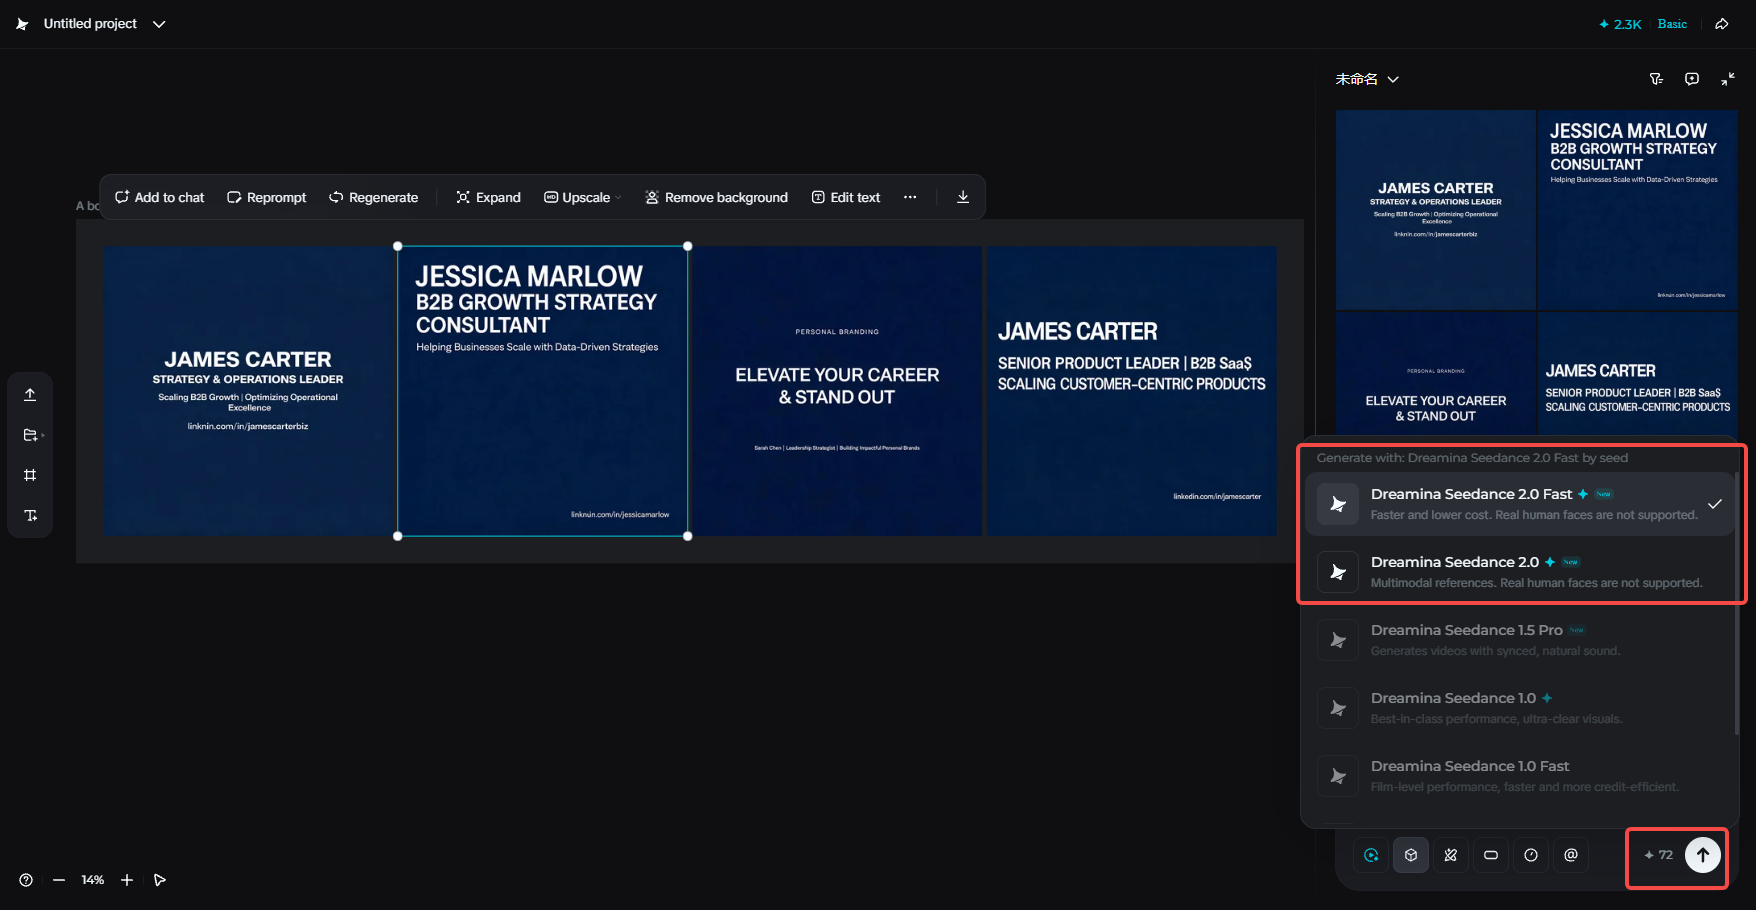Open Jessica Marlow thumbnail in chat
This screenshot has height=910, width=1756.
tap(1638, 210)
